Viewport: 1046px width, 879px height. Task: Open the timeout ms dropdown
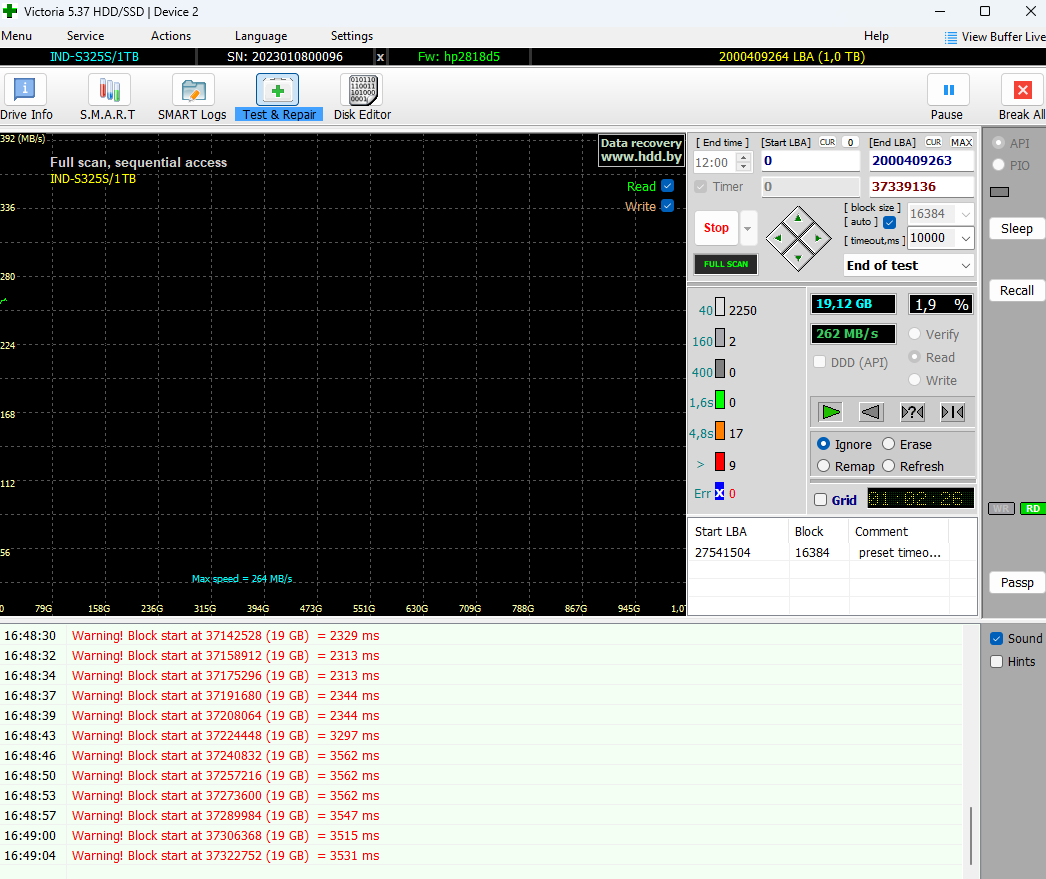965,238
